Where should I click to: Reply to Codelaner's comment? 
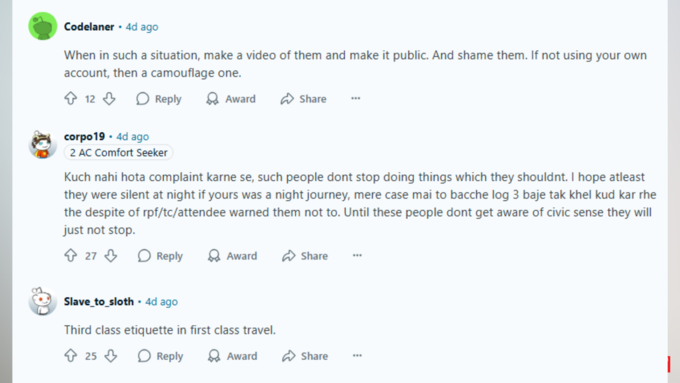[x=159, y=99]
